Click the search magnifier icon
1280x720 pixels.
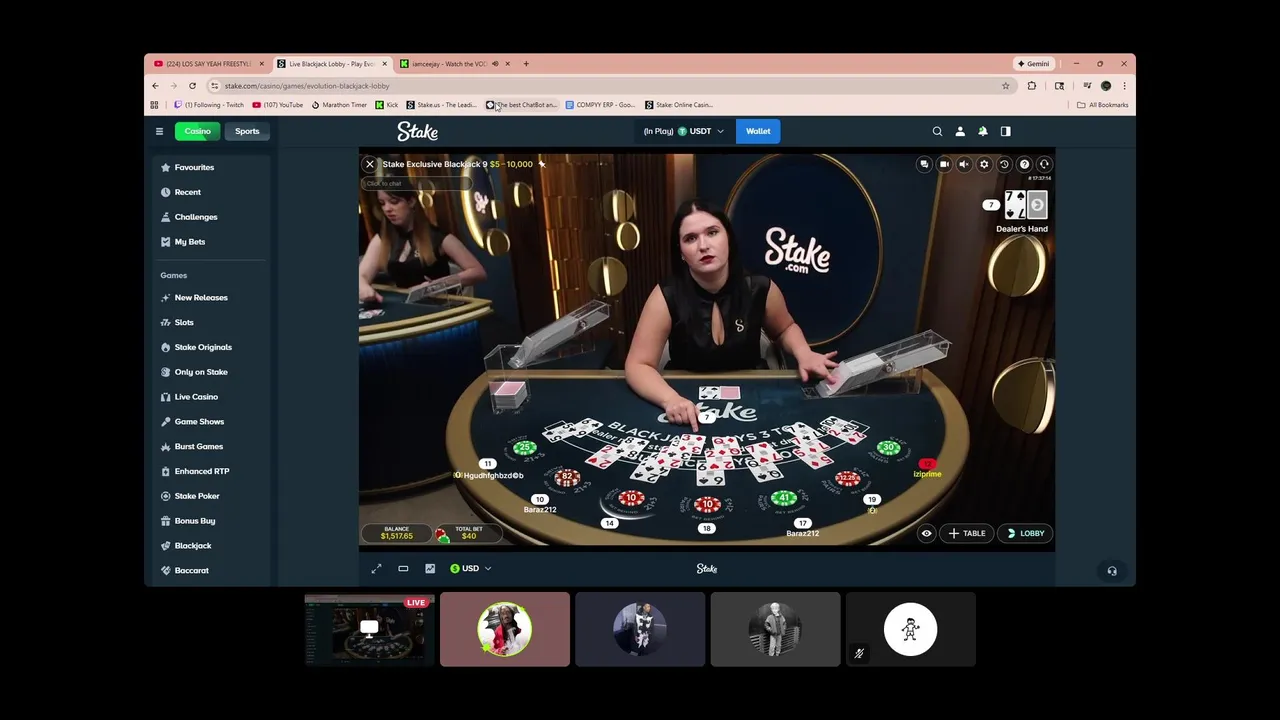937,131
